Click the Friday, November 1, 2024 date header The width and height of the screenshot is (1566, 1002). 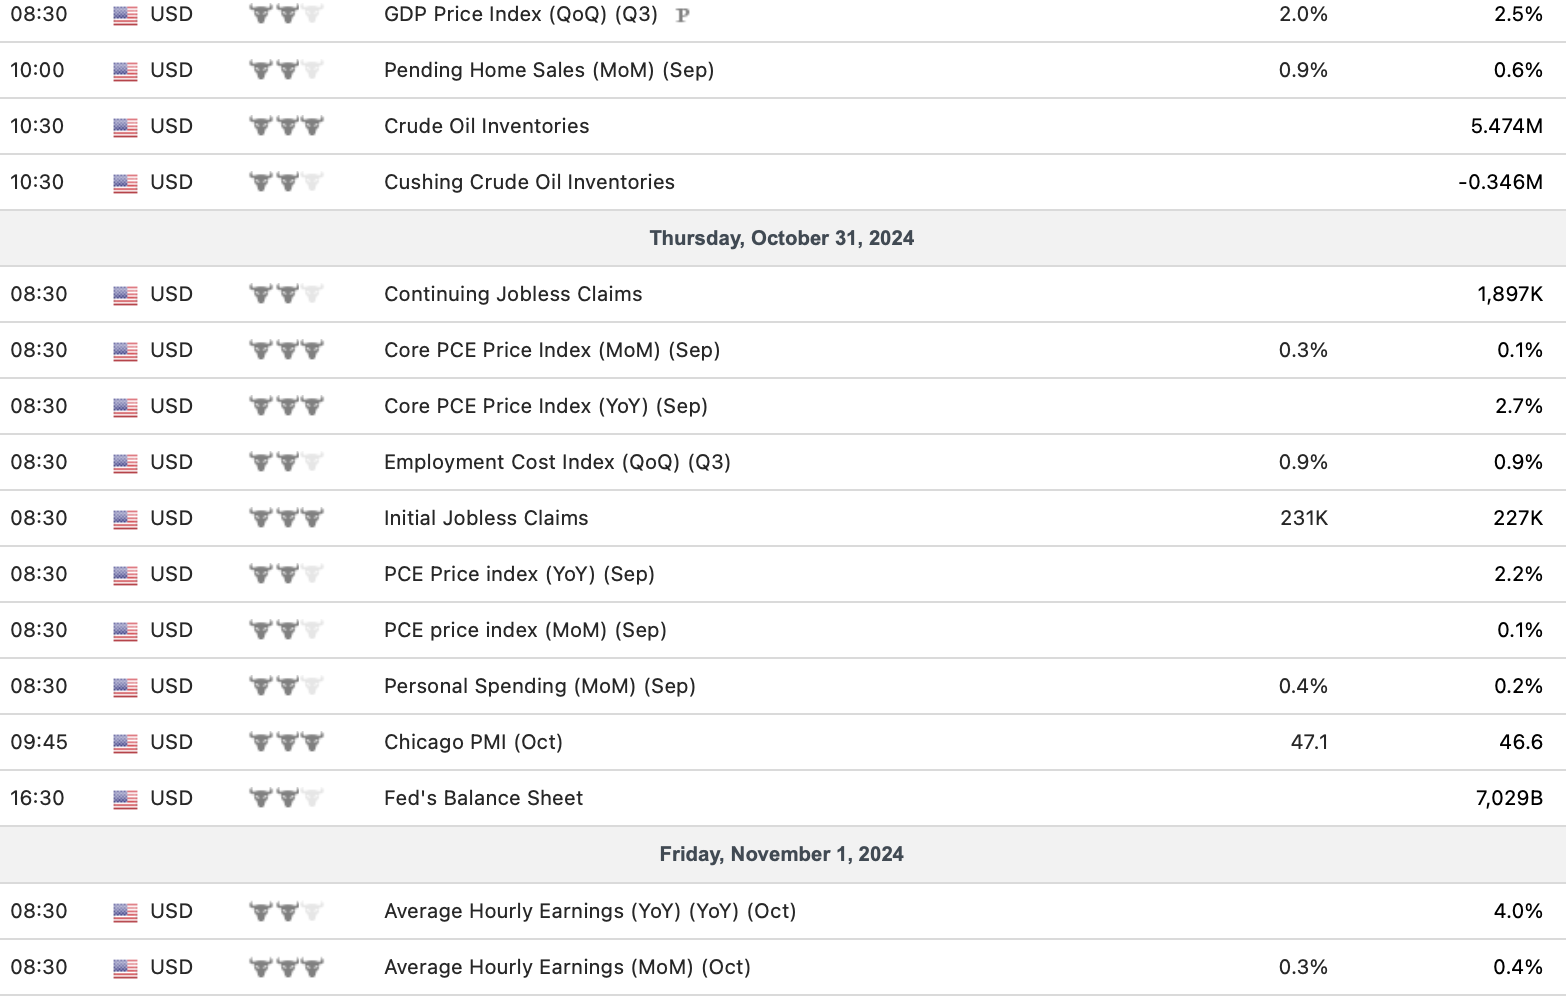(781, 854)
